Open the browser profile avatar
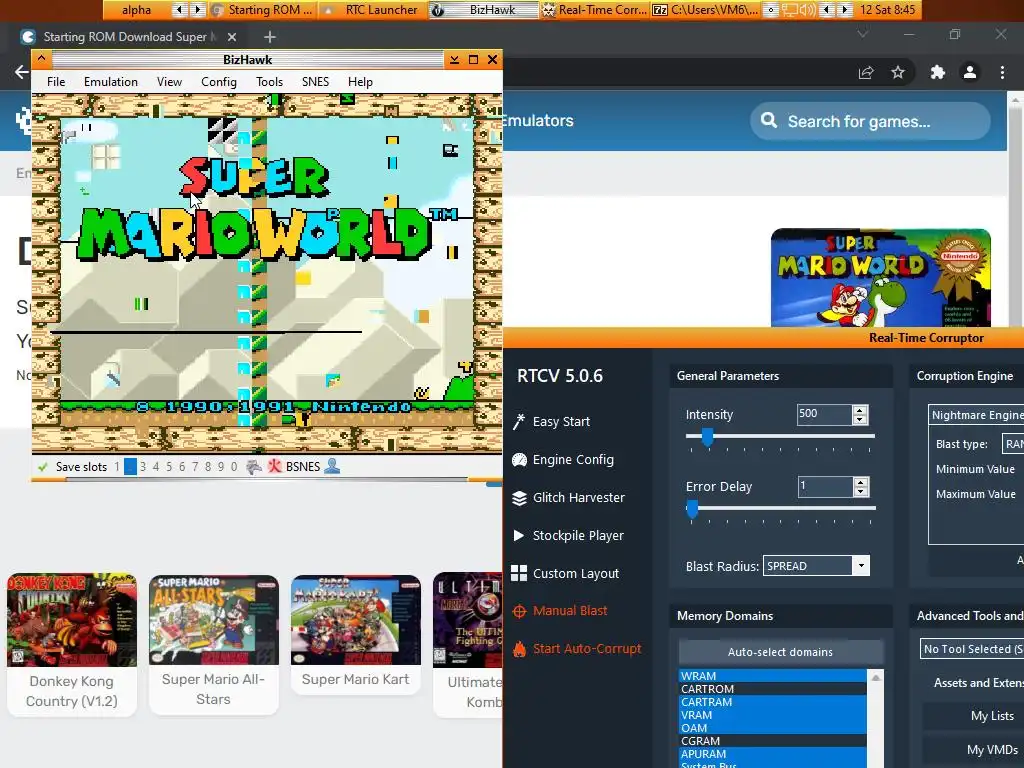1024x768 pixels. 970,72
